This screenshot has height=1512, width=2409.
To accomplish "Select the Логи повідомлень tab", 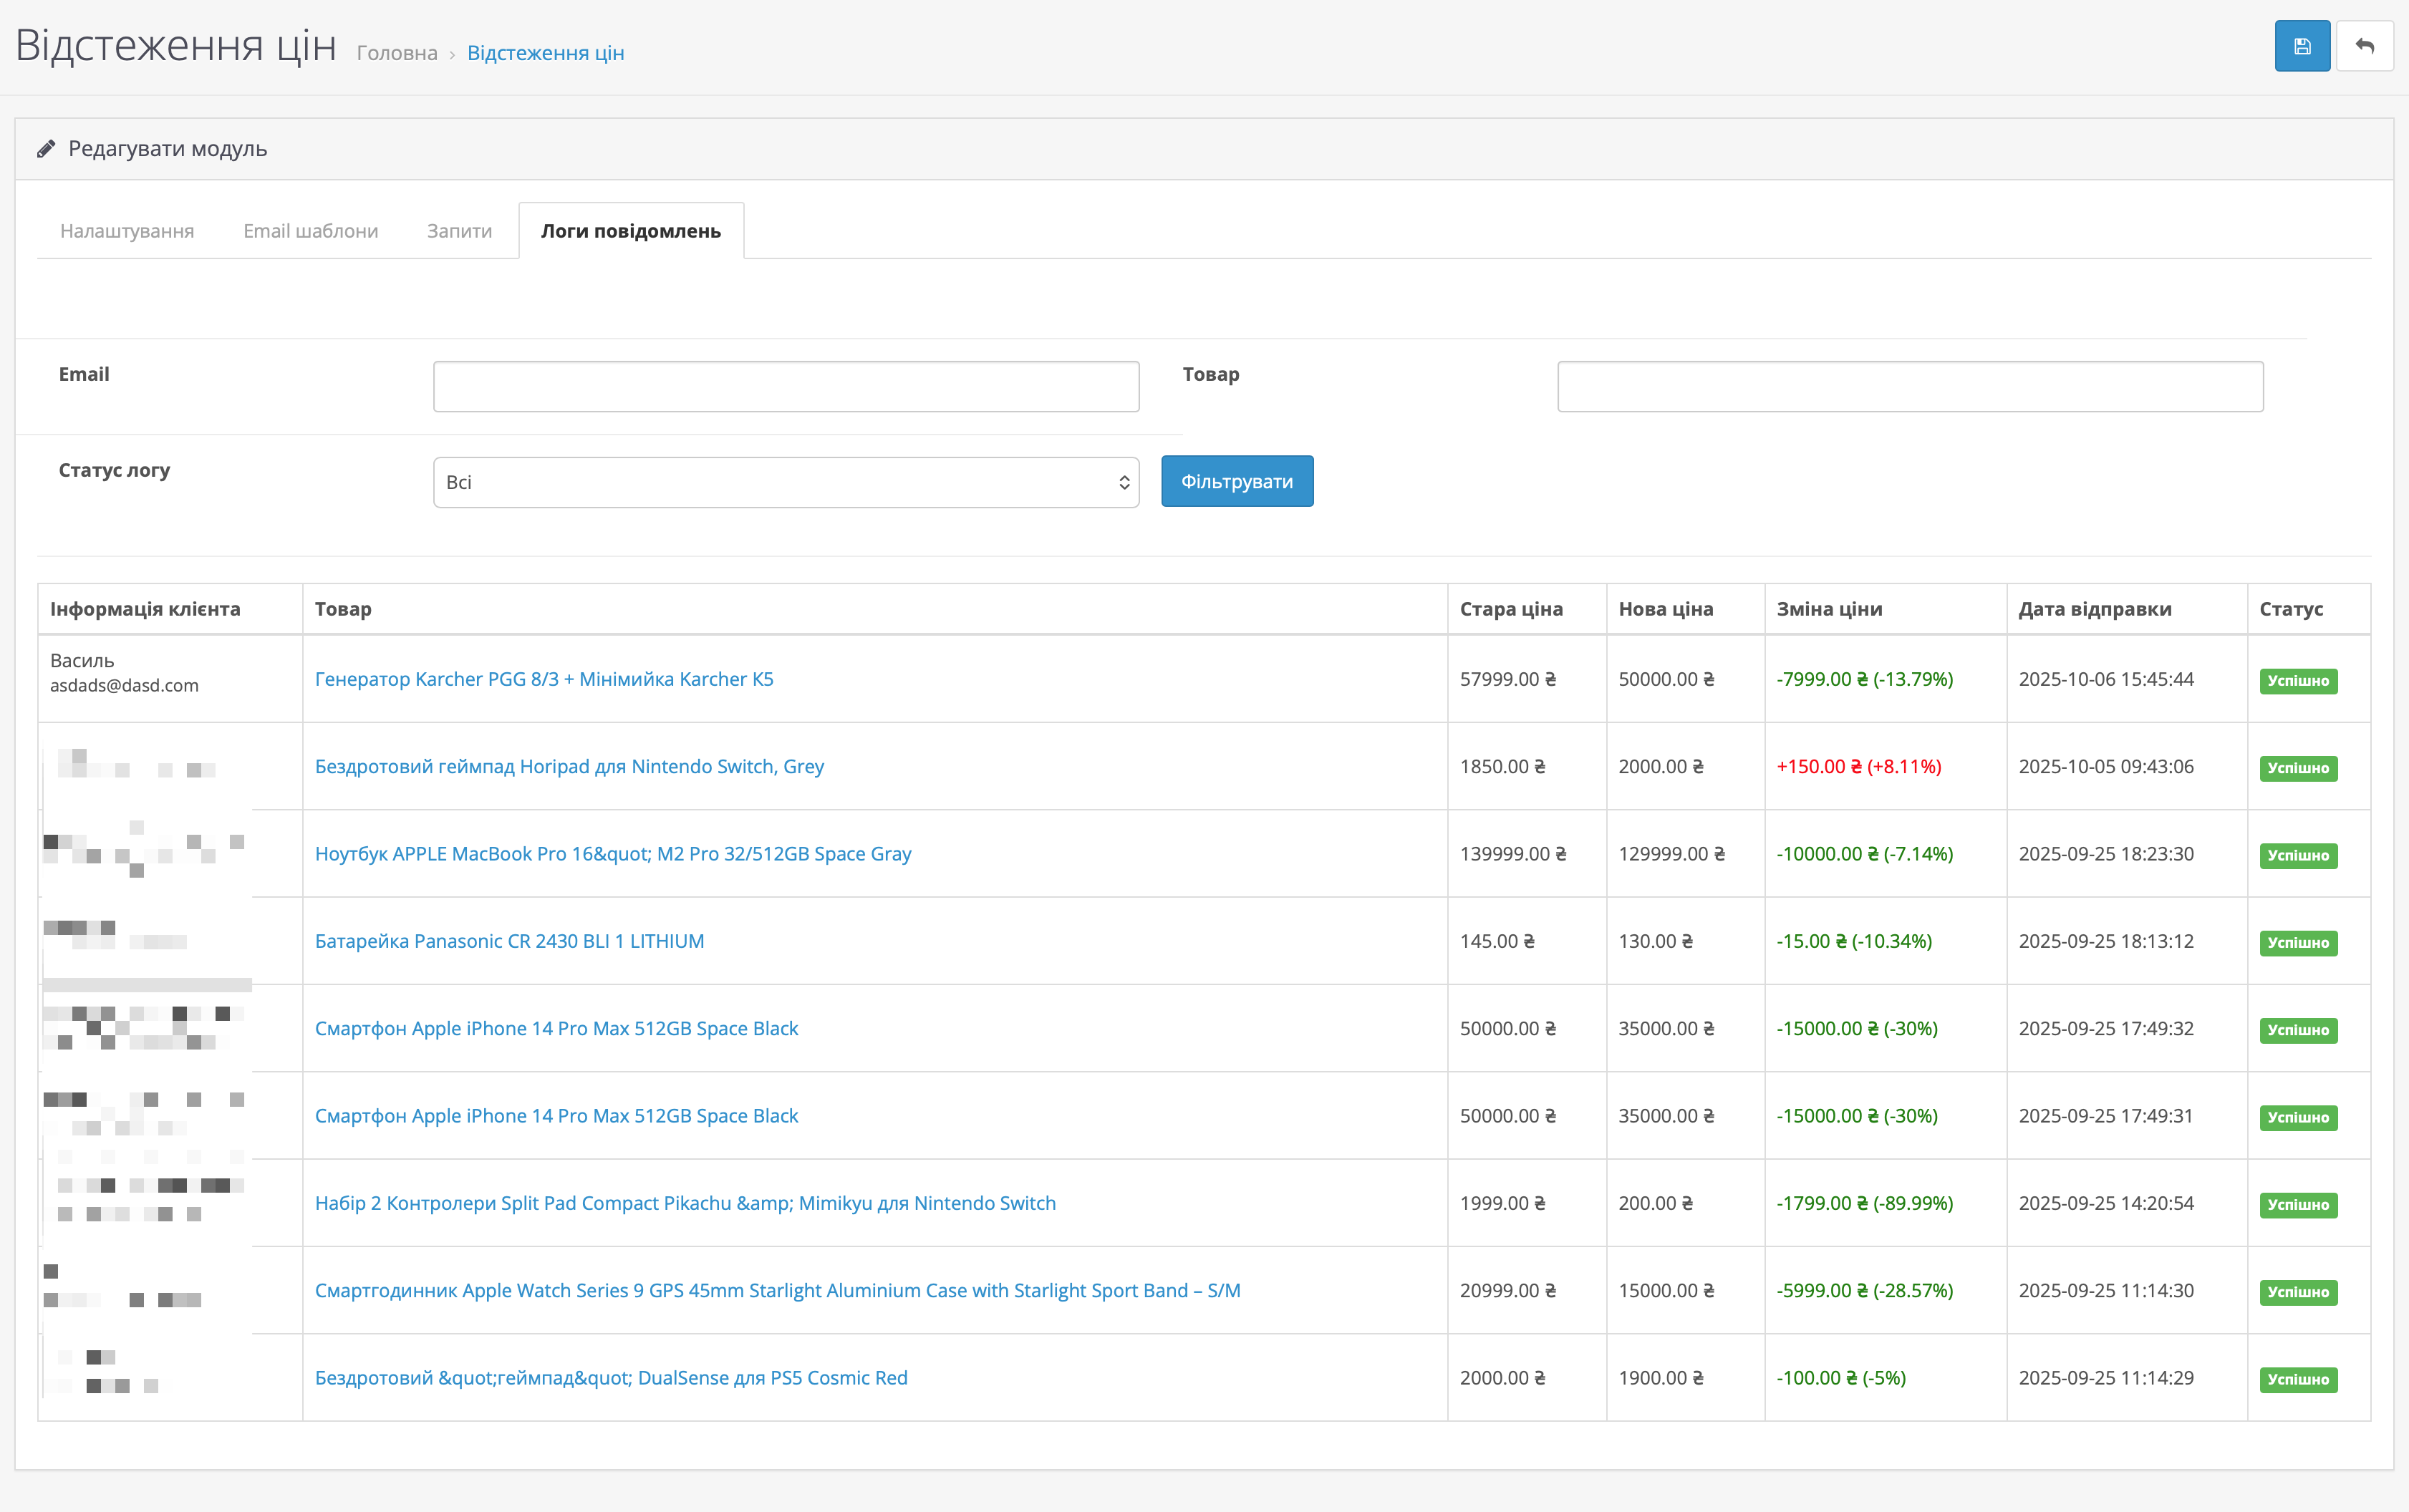I will point(630,231).
